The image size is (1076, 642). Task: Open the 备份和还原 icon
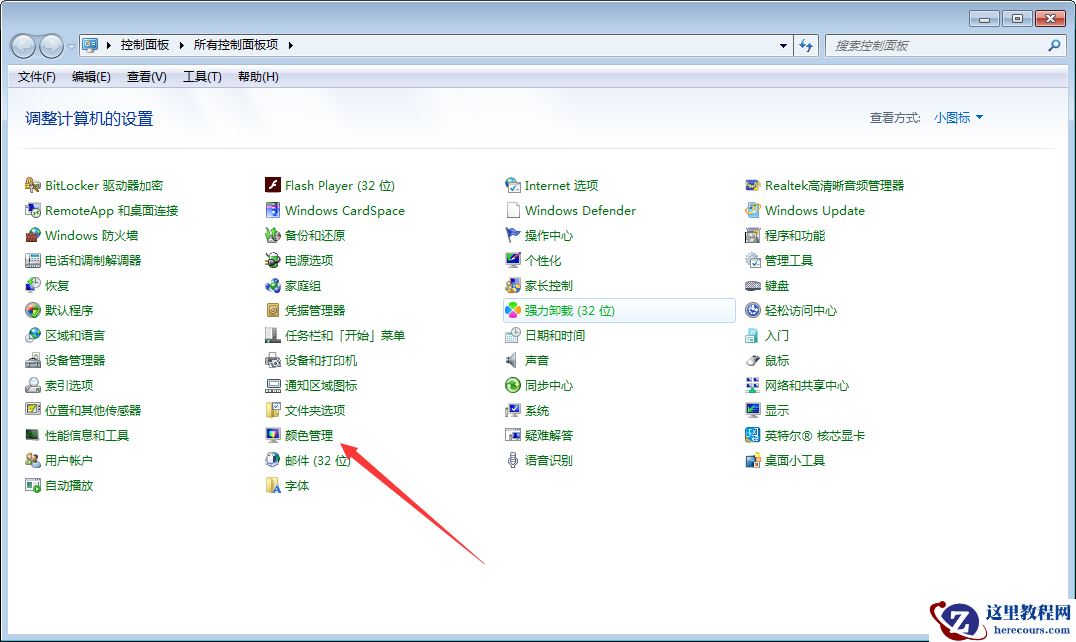(272, 235)
